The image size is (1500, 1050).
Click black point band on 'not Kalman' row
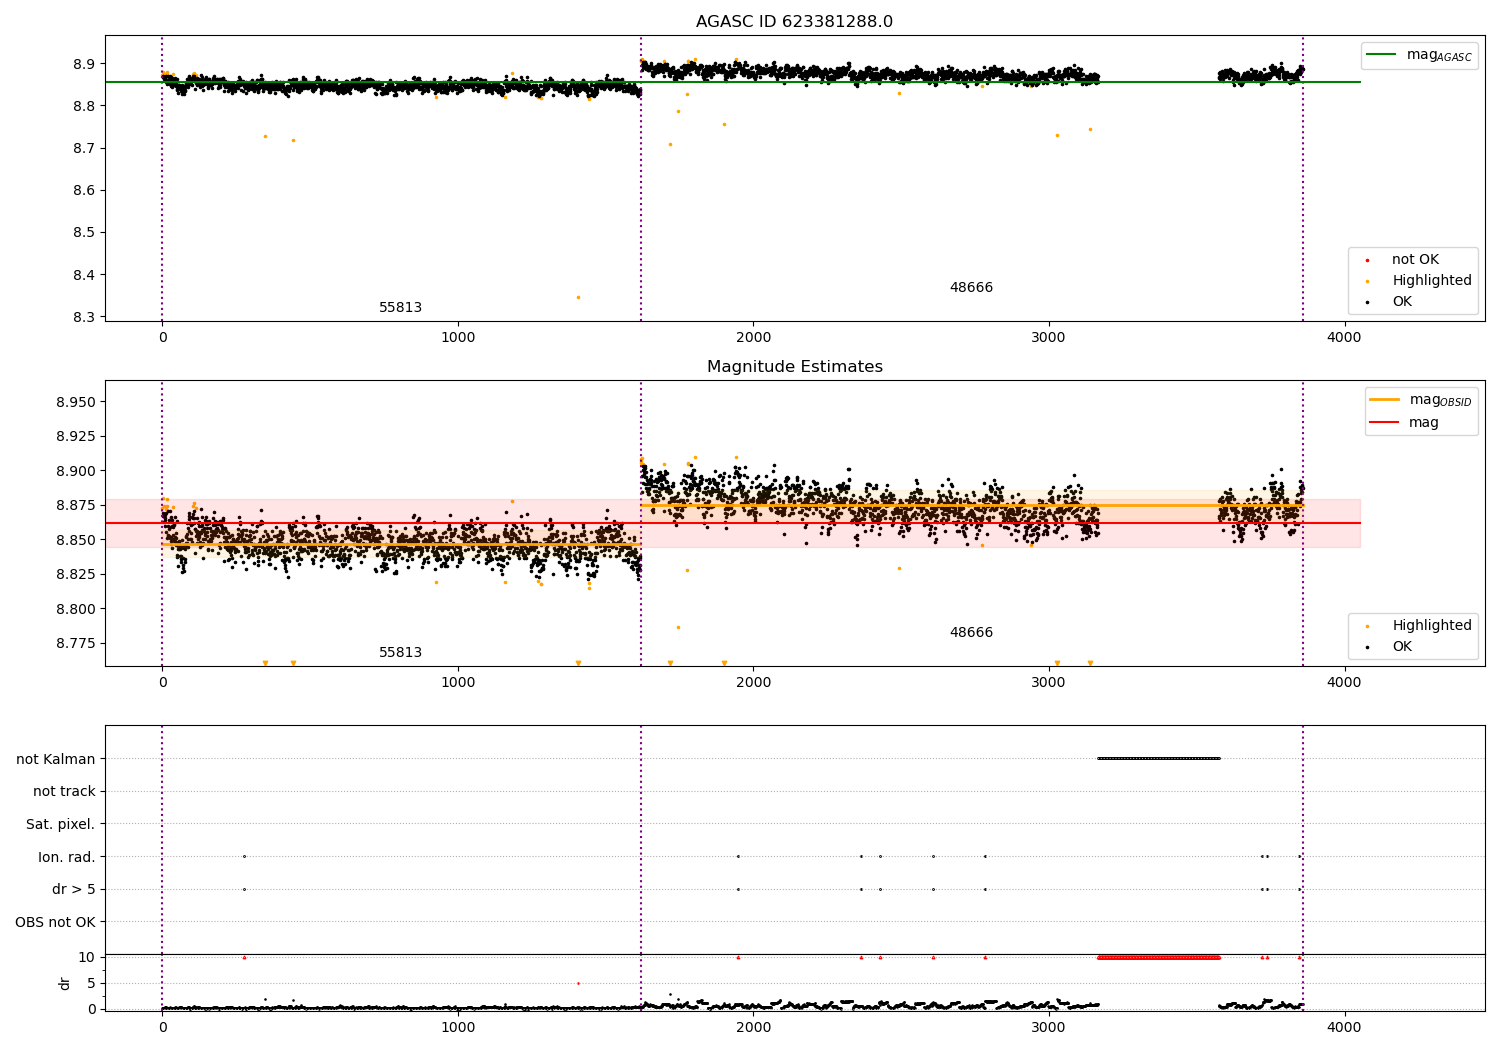[1159, 758]
